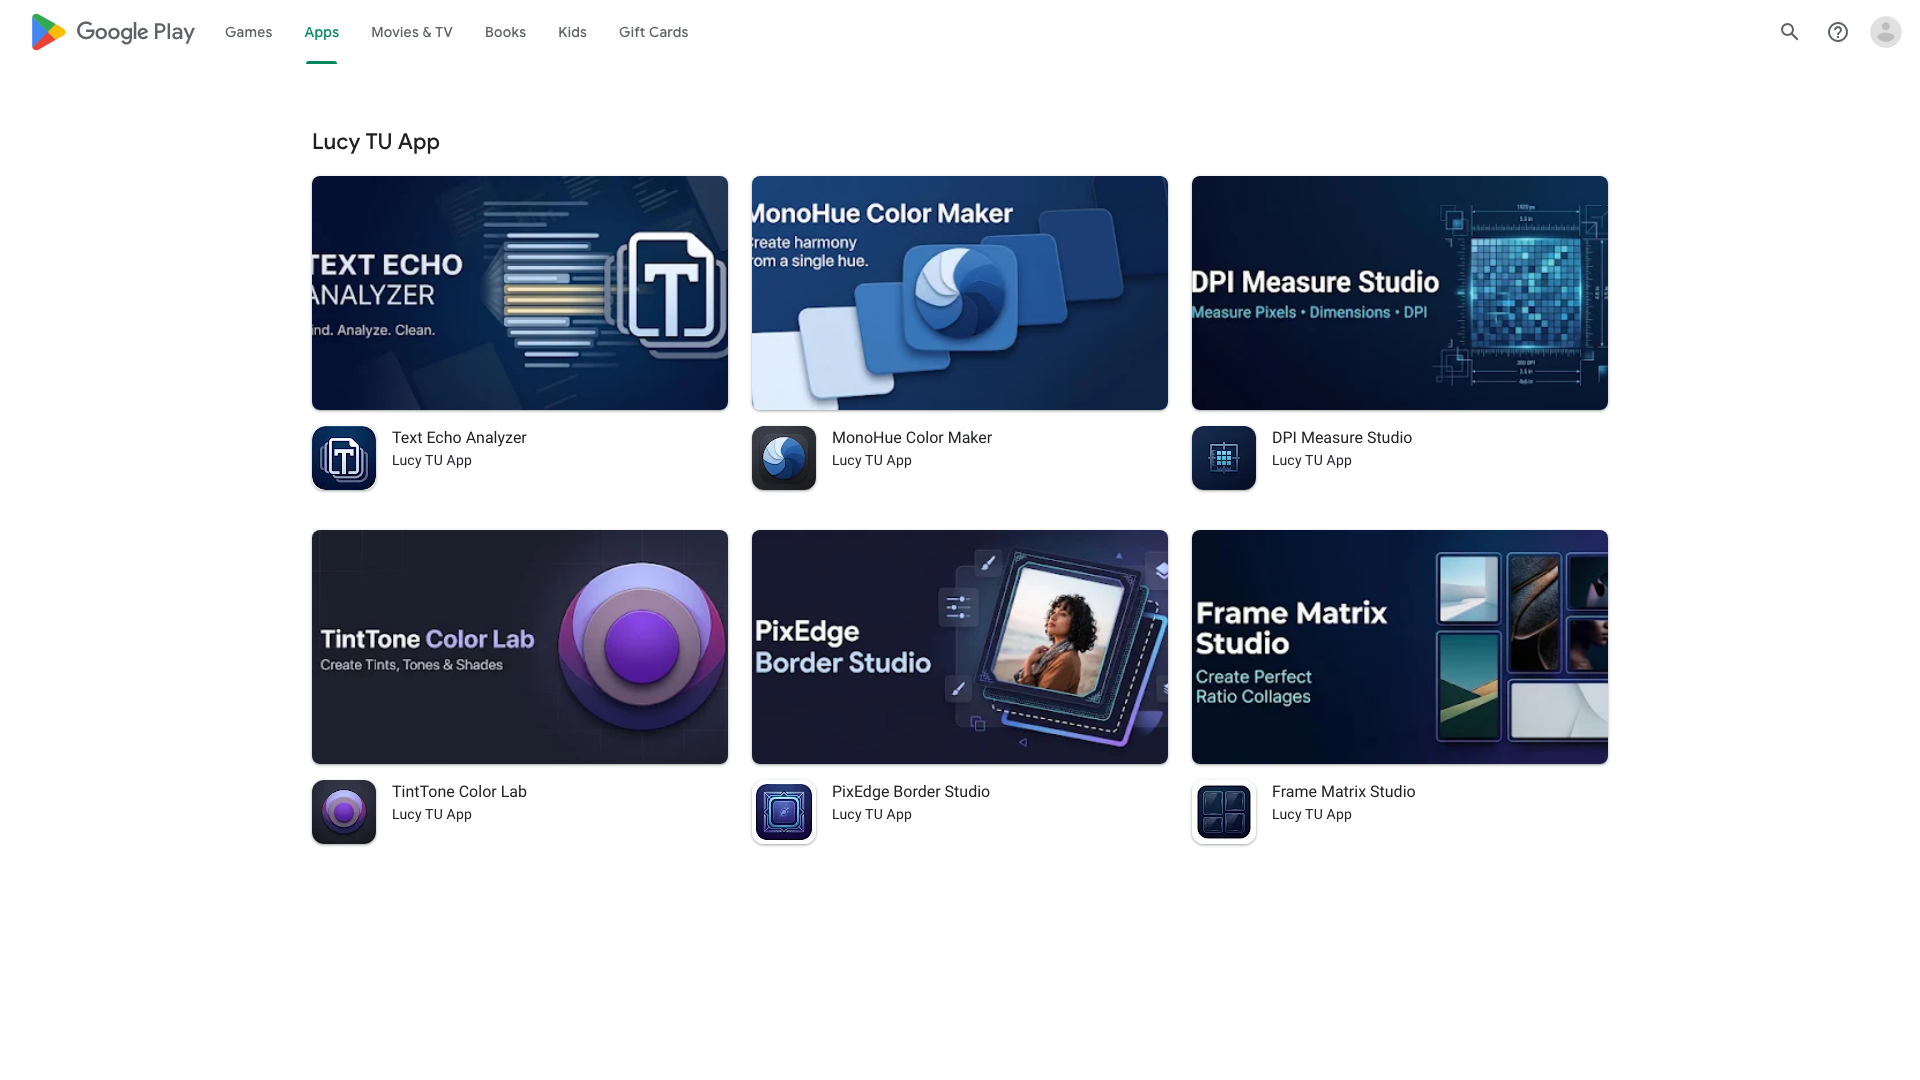Open the MonoHue Color Maker banner image

960,293
